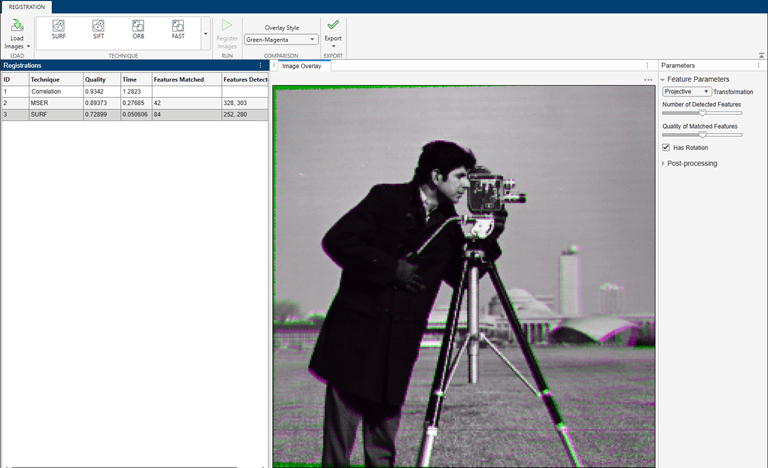
Task: Click the handle left of Image Overlay tab
Action: (274, 65)
